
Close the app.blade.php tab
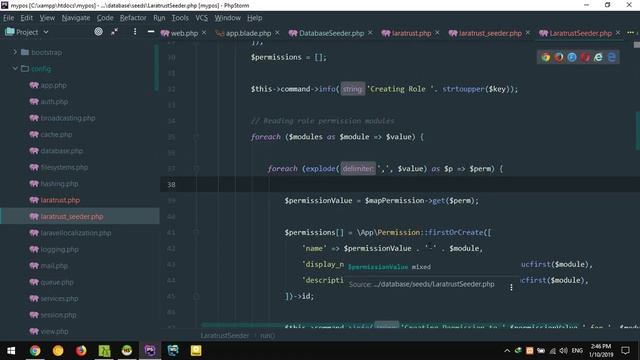278,33
